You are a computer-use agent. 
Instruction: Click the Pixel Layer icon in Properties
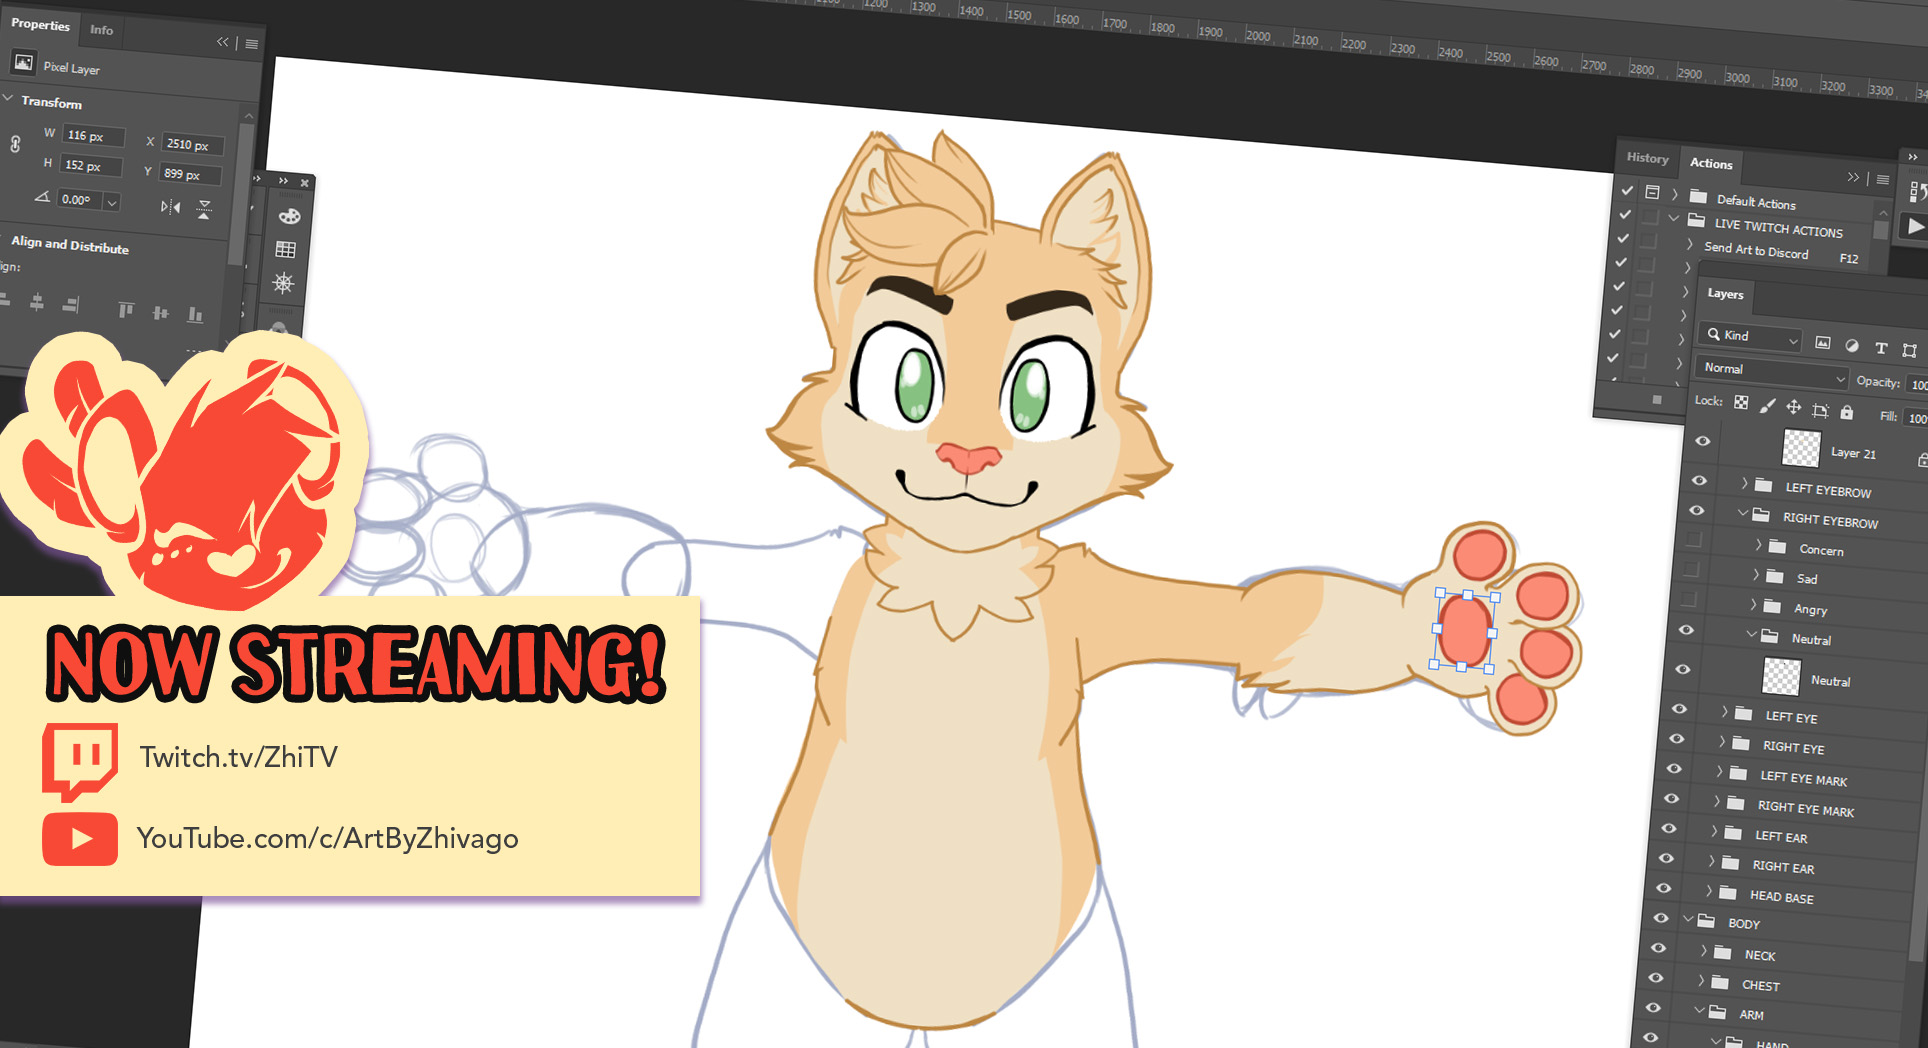pyautogui.click(x=23, y=63)
